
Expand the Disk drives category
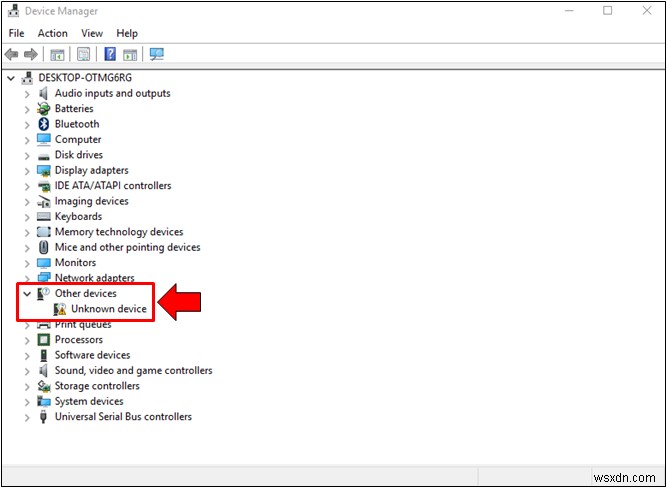[x=27, y=155]
